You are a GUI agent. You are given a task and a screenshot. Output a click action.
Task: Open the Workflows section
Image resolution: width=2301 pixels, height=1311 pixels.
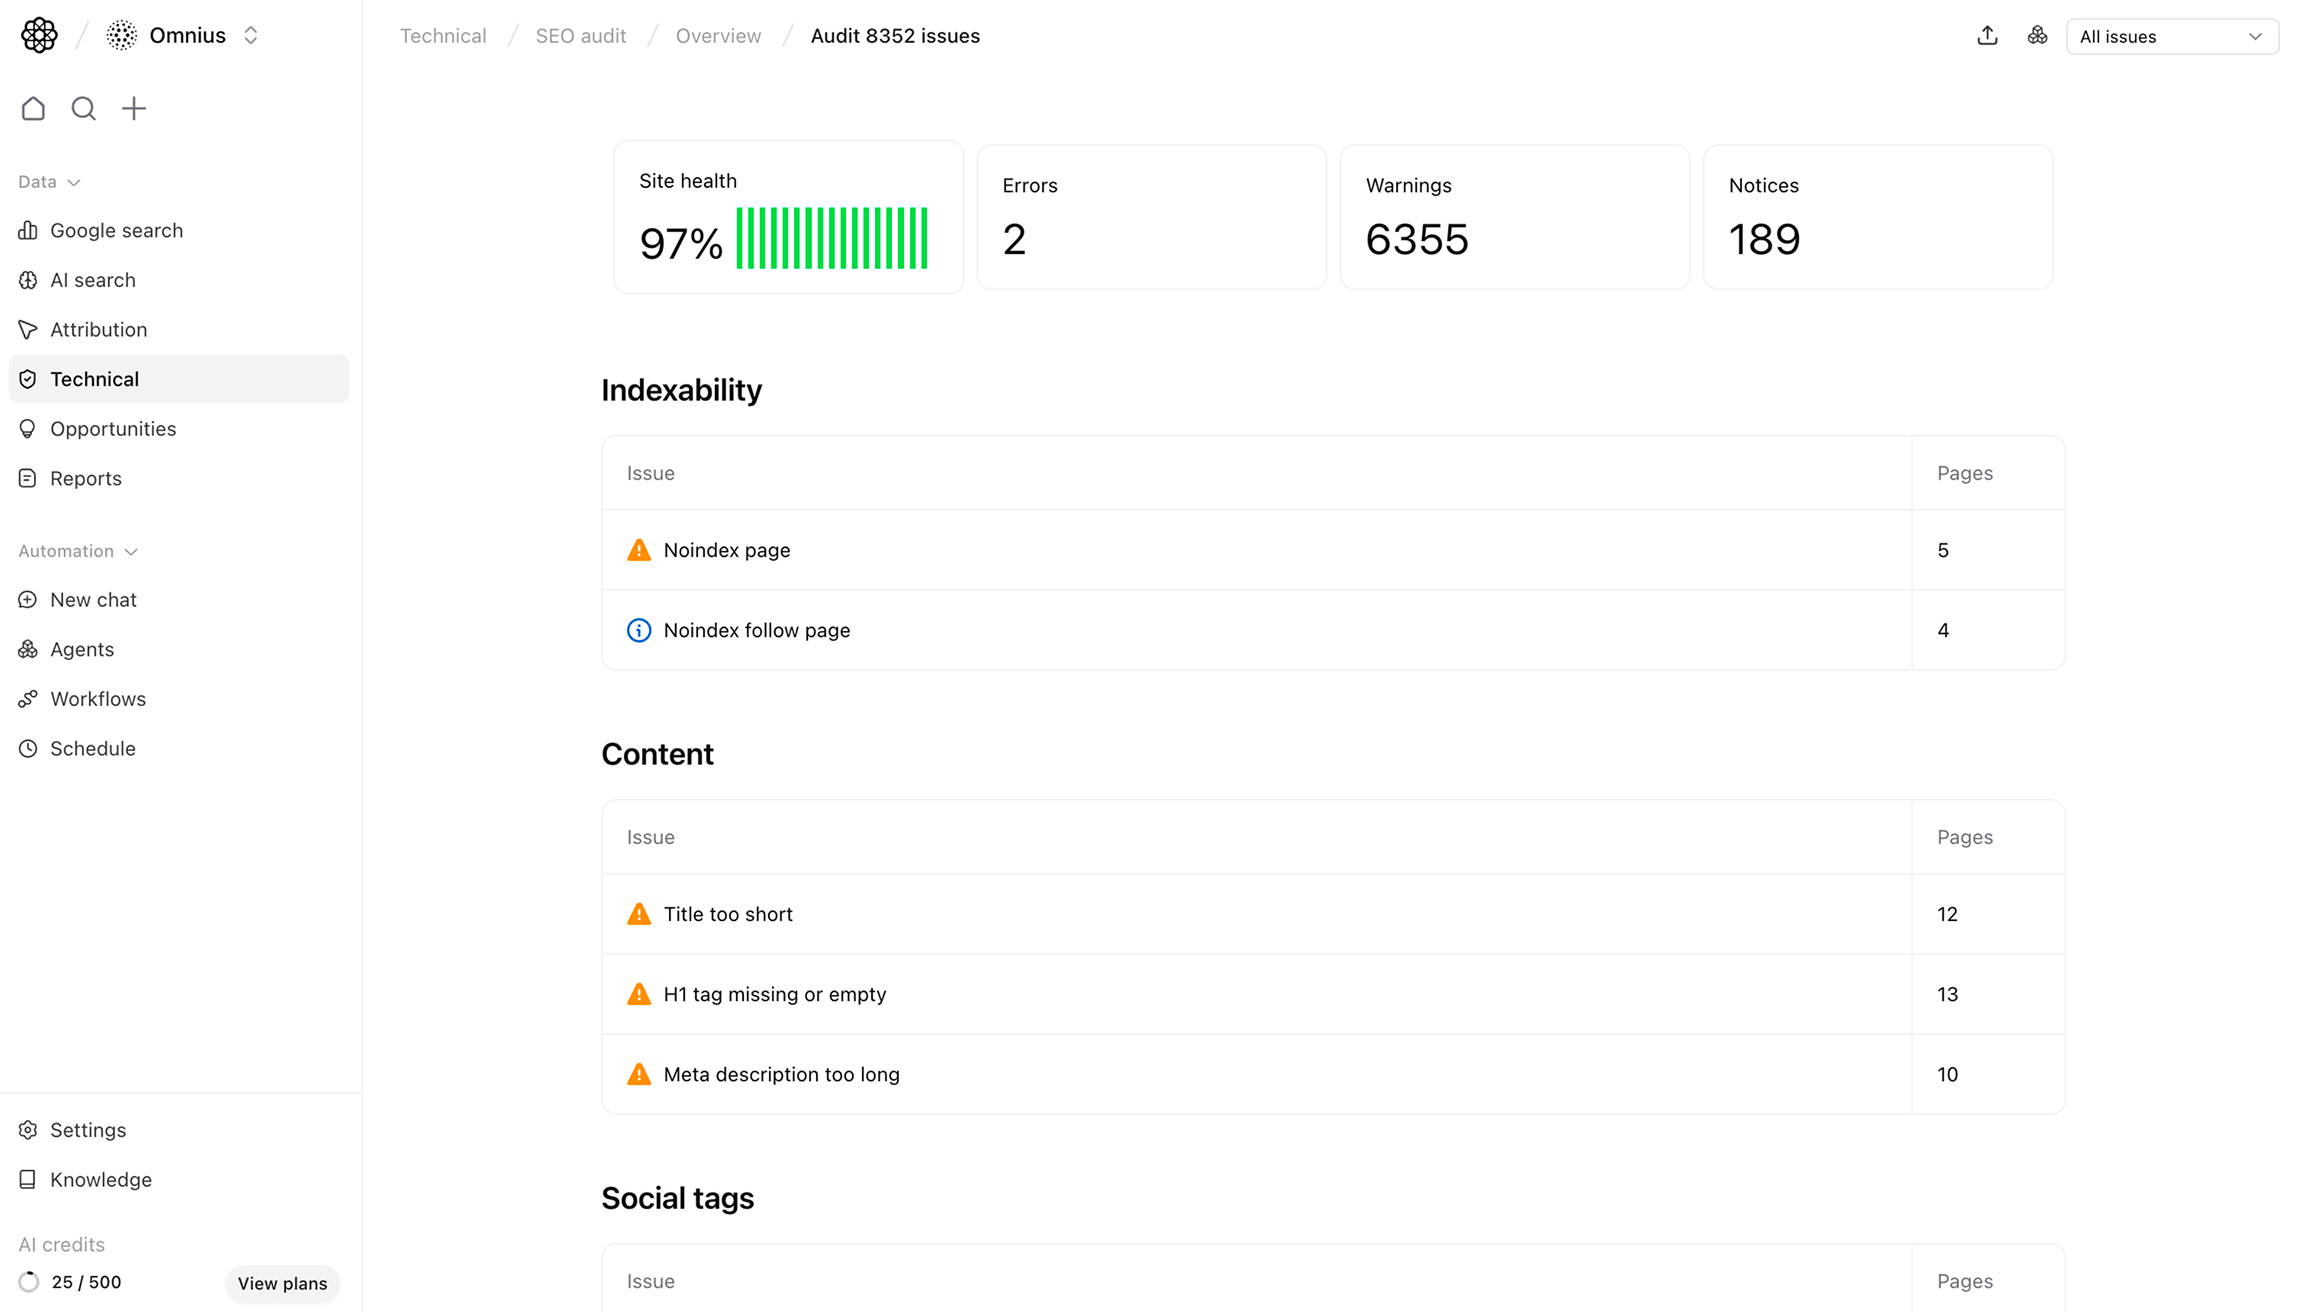[x=97, y=698]
